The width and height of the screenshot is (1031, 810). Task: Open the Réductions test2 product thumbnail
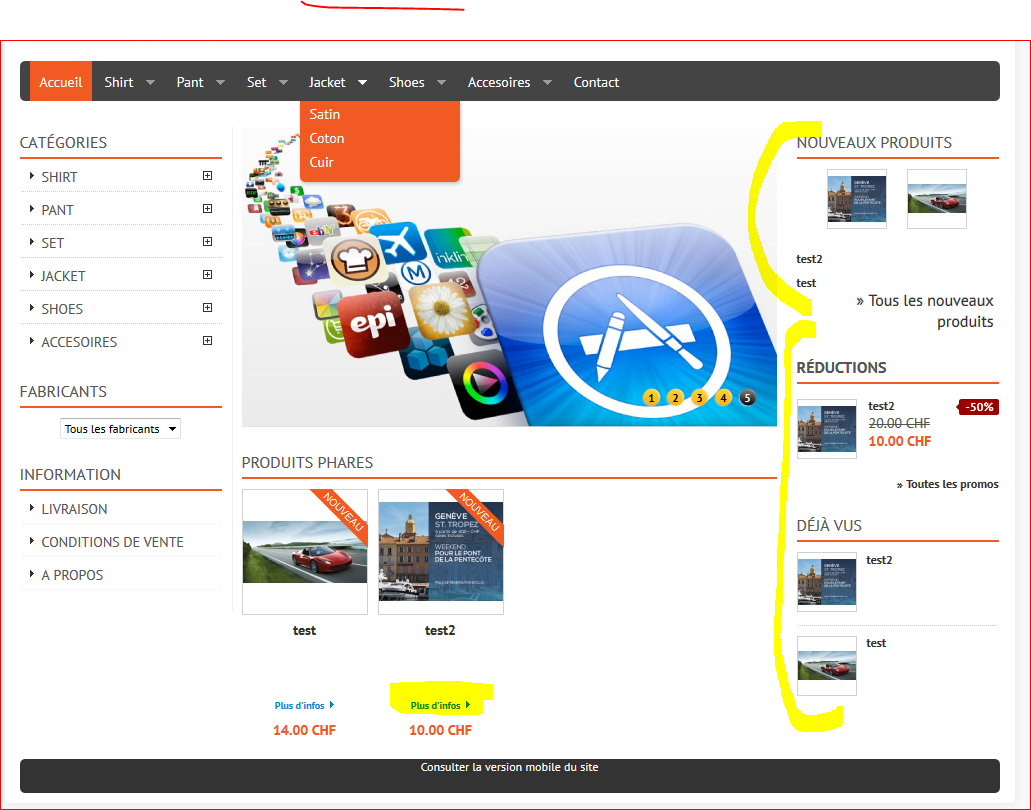click(827, 429)
